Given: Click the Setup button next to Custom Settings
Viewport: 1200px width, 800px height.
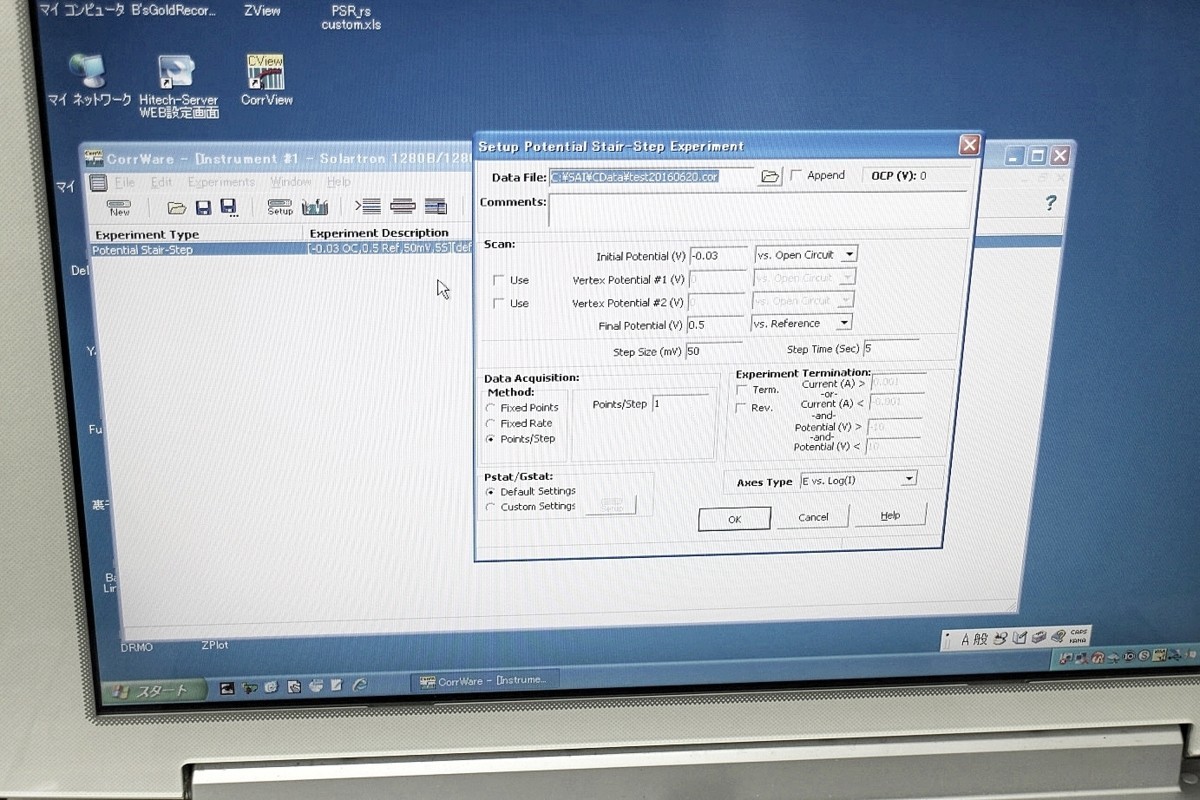Looking at the screenshot, I should pos(610,505).
